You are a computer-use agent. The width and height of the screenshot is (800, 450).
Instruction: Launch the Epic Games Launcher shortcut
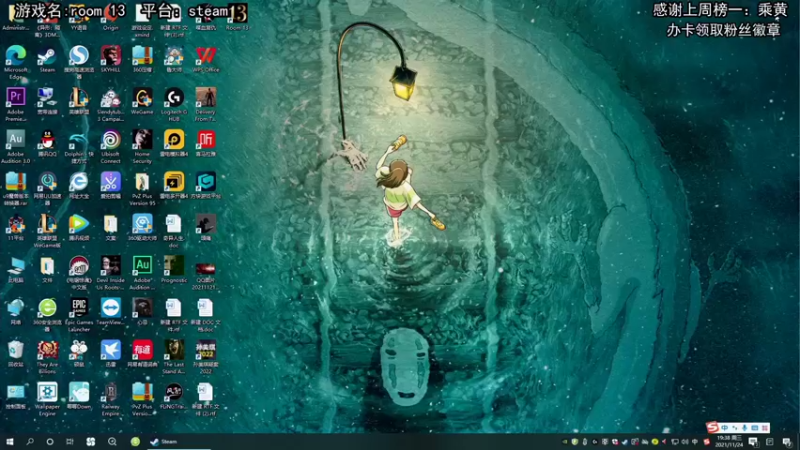pyautogui.click(x=79, y=310)
